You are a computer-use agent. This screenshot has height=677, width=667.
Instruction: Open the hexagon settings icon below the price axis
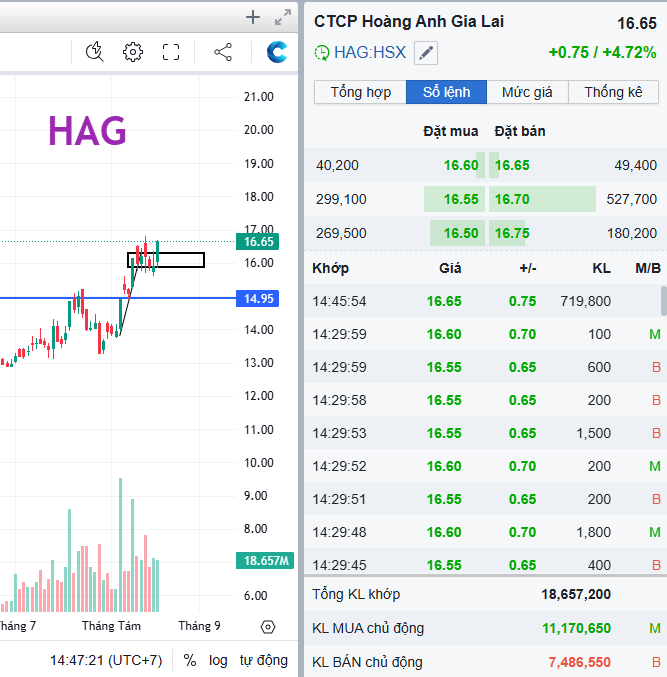pos(267,627)
